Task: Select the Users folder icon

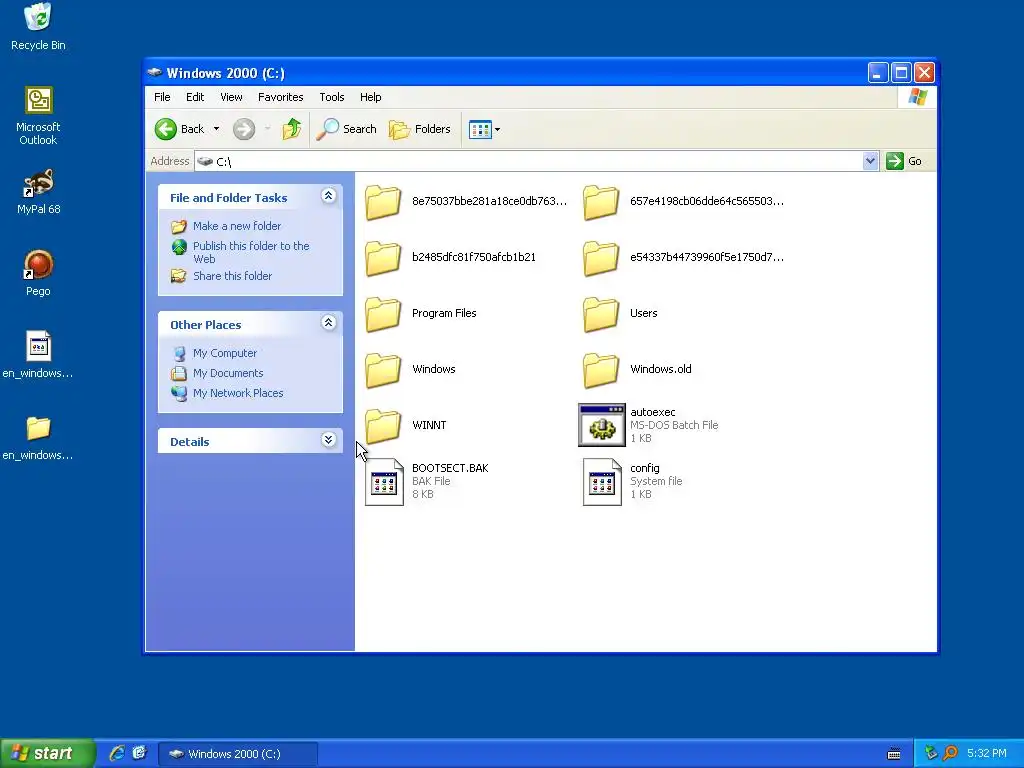Action: [x=601, y=313]
